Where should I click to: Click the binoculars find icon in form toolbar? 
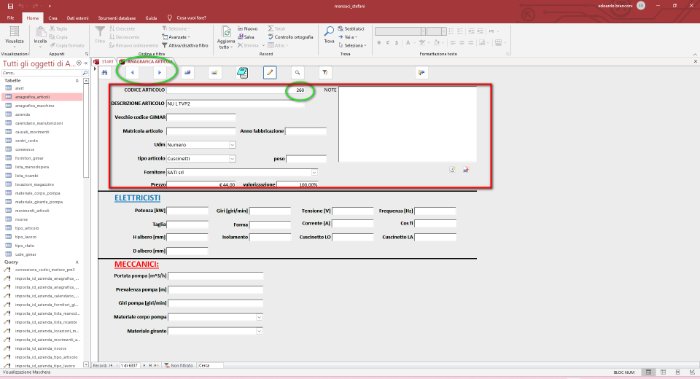(x=104, y=72)
